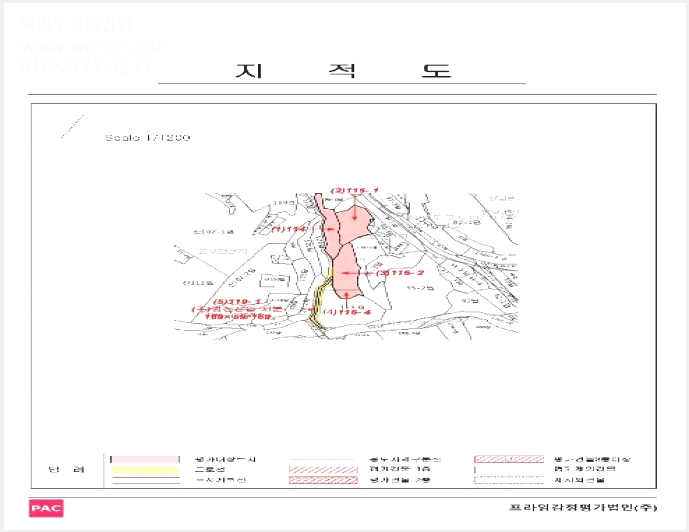
Task: Click the dashed-rectangle legend symbol
Action: click(509, 480)
